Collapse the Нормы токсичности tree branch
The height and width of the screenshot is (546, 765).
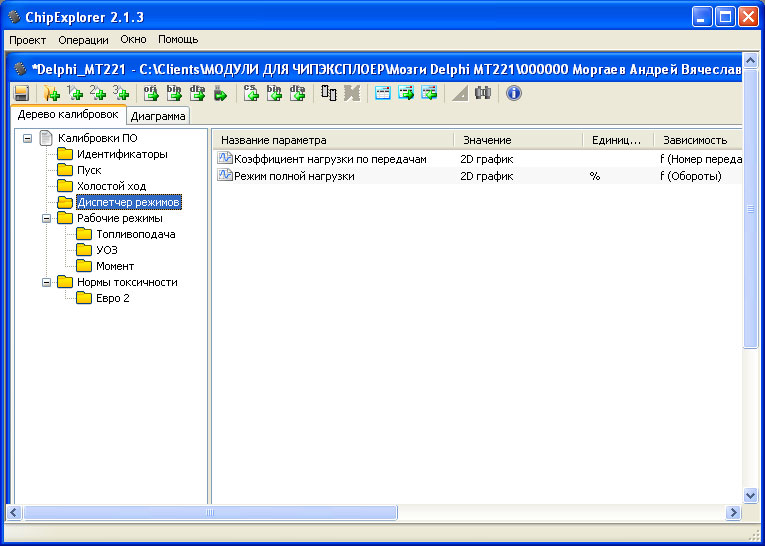pyautogui.click(x=47, y=282)
